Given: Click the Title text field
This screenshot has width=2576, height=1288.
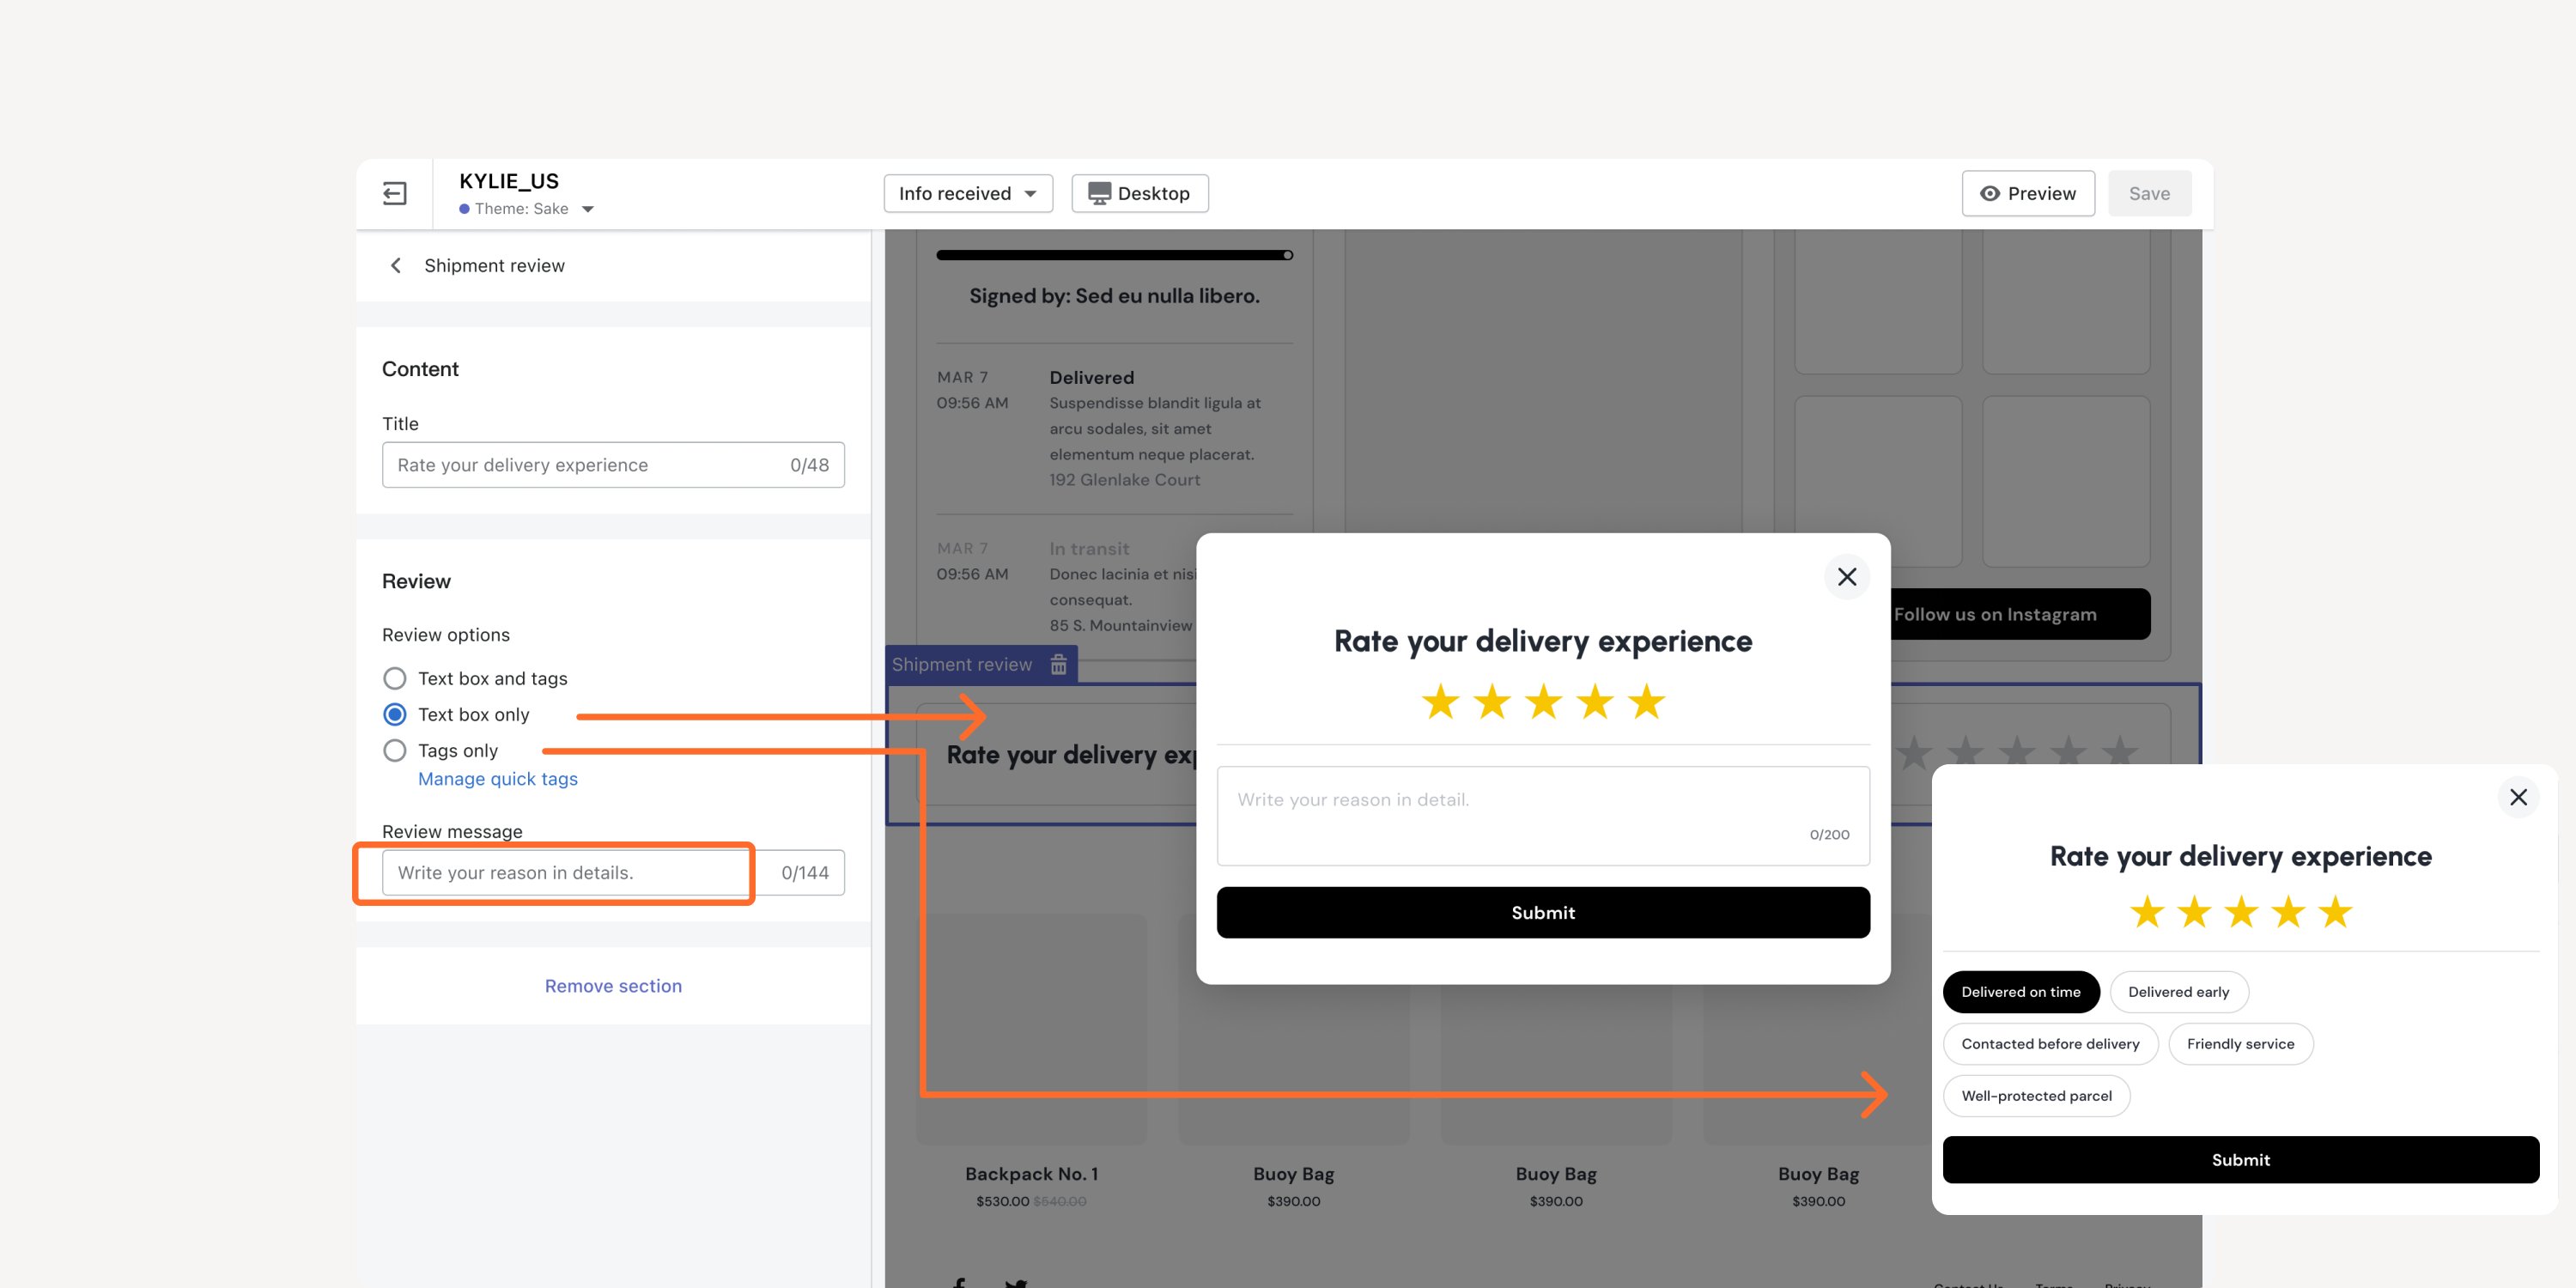Looking at the screenshot, I should point(613,464).
